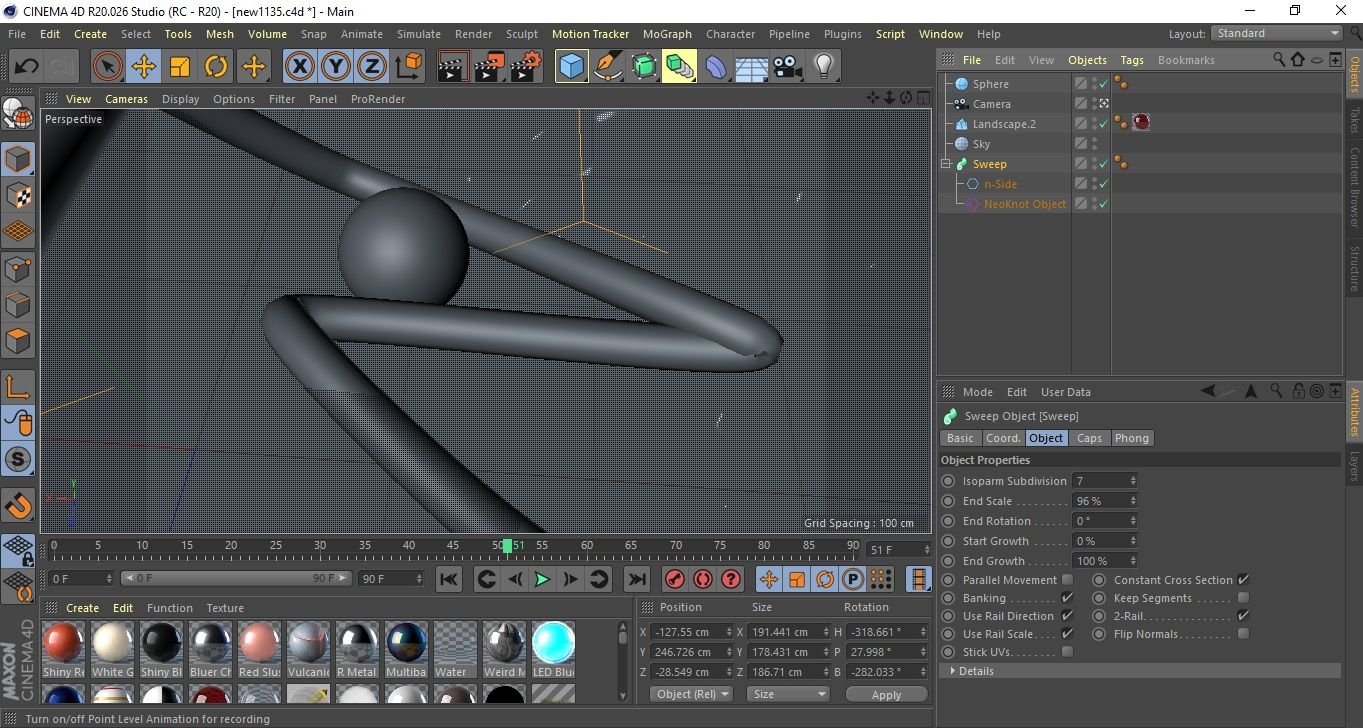The image size is (1363, 728).
Task: Open Edit Render Settings icon
Action: pyautogui.click(x=525, y=67)
